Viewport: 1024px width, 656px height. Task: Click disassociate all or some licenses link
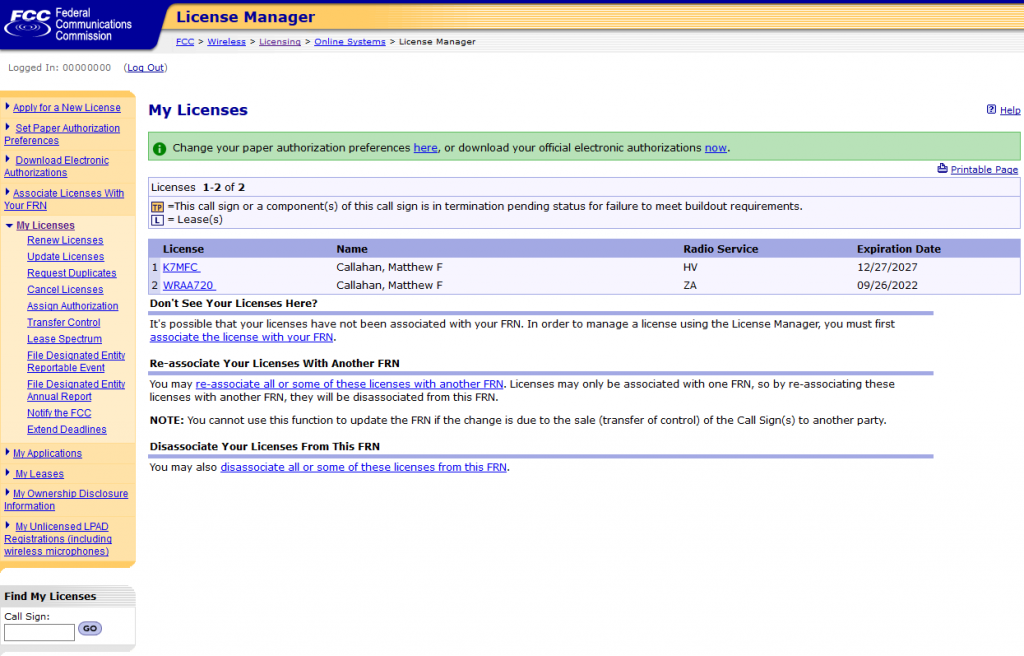coord(362,466)
